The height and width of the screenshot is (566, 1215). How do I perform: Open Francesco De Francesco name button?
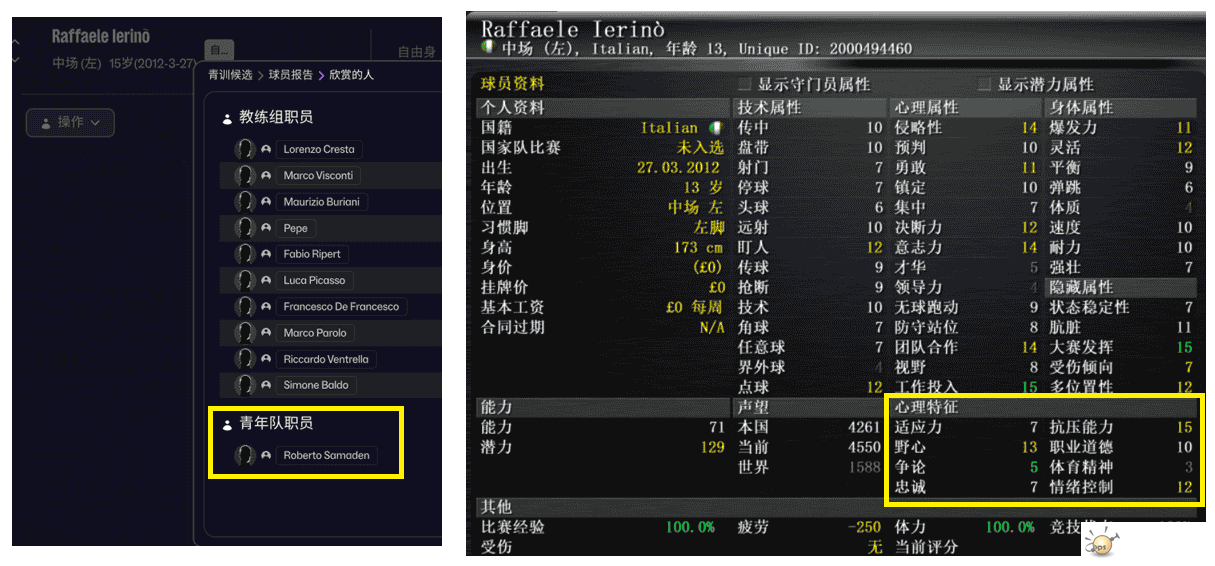pos(341,307)
